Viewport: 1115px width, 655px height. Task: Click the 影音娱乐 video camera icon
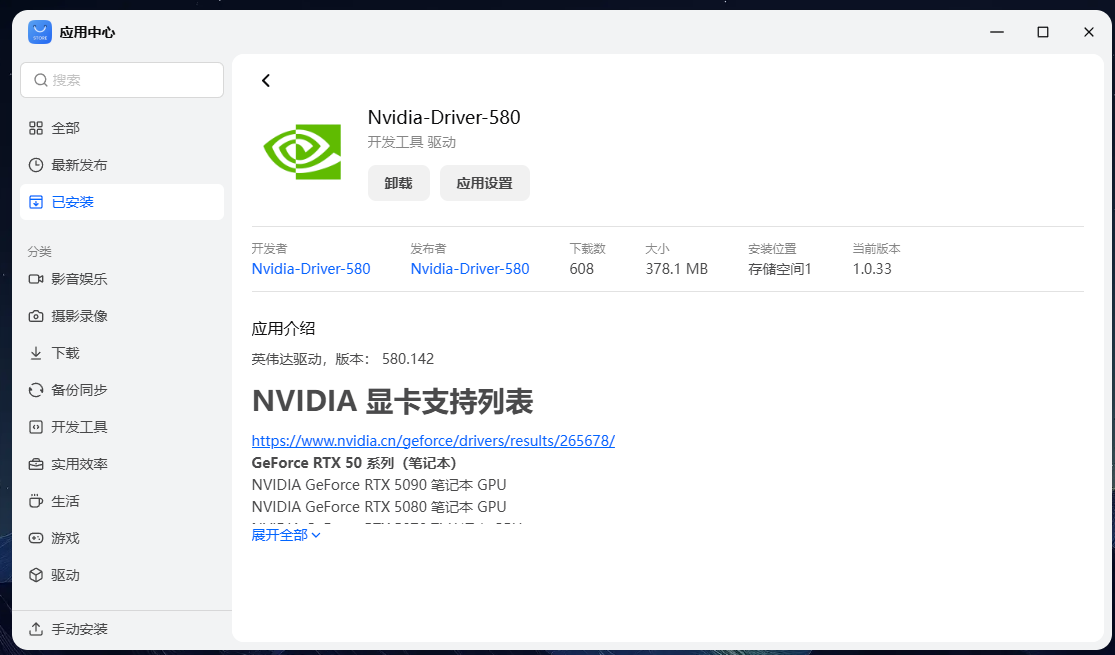click(36, 279)
